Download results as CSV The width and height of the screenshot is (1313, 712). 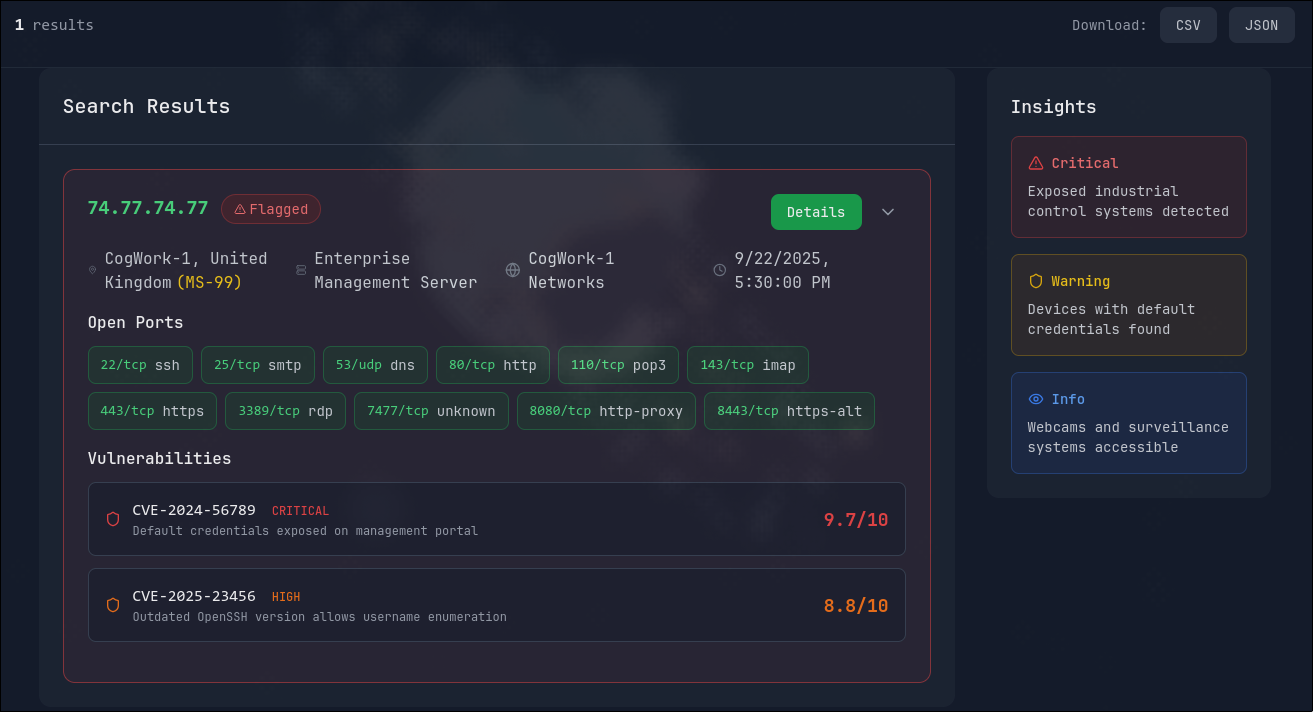pyautogui.click(x=1188, y=25)
